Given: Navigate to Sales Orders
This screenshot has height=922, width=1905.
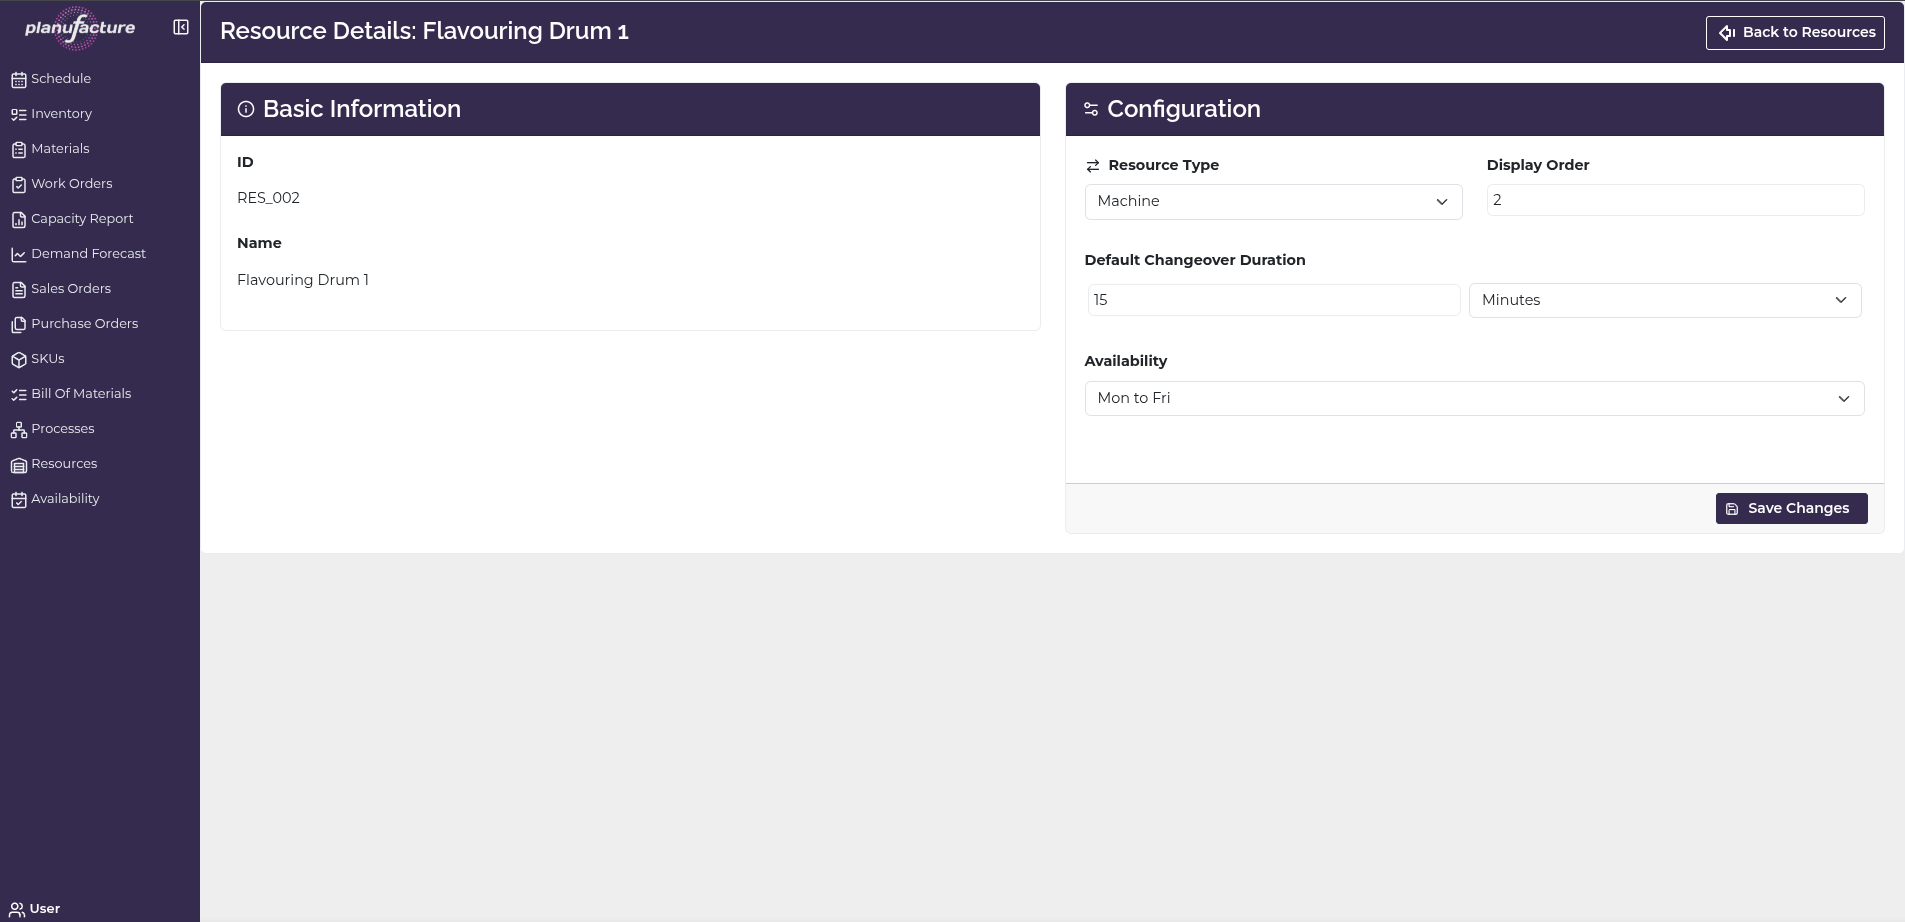Looking at the screenshot, I should coord(71,288).
